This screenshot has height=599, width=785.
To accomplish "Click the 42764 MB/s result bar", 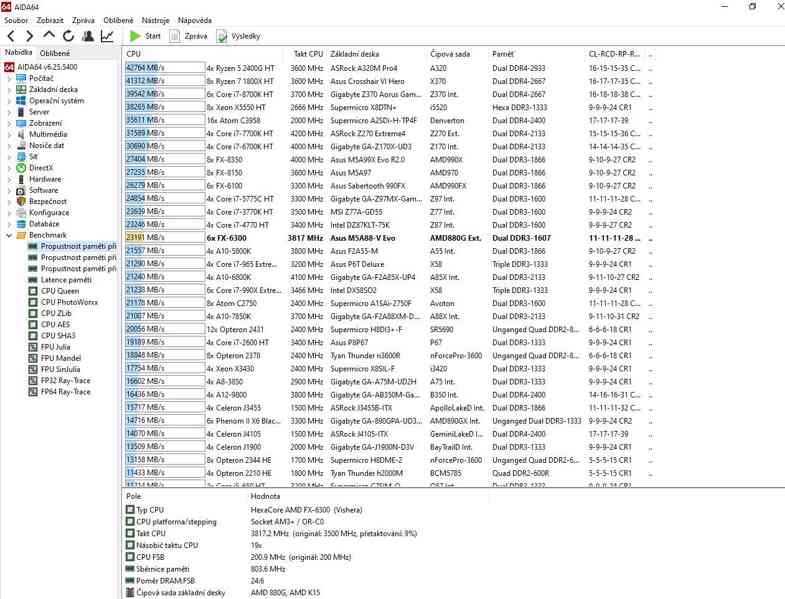I will pyautogui.click(x=165, y=68).
